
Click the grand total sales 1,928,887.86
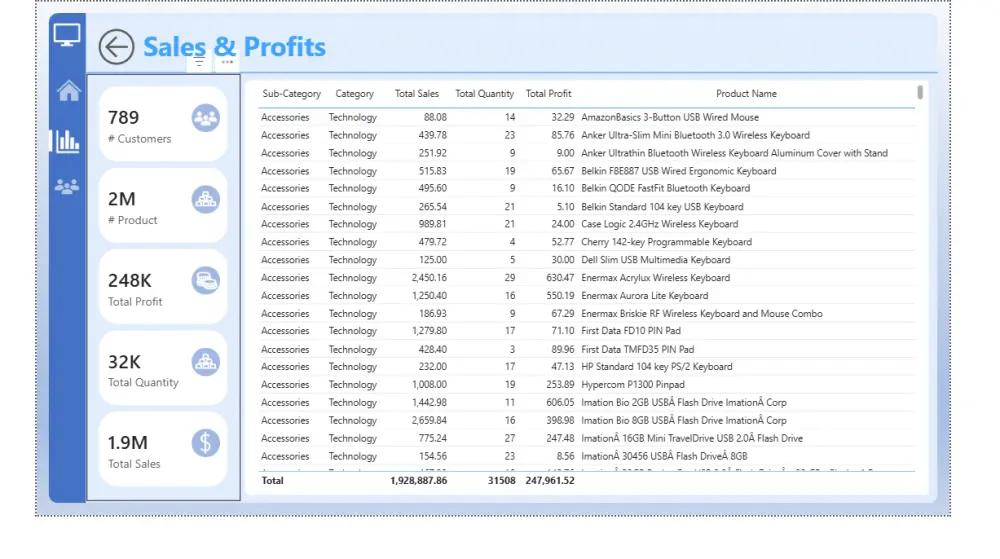(x=418, y=481)
